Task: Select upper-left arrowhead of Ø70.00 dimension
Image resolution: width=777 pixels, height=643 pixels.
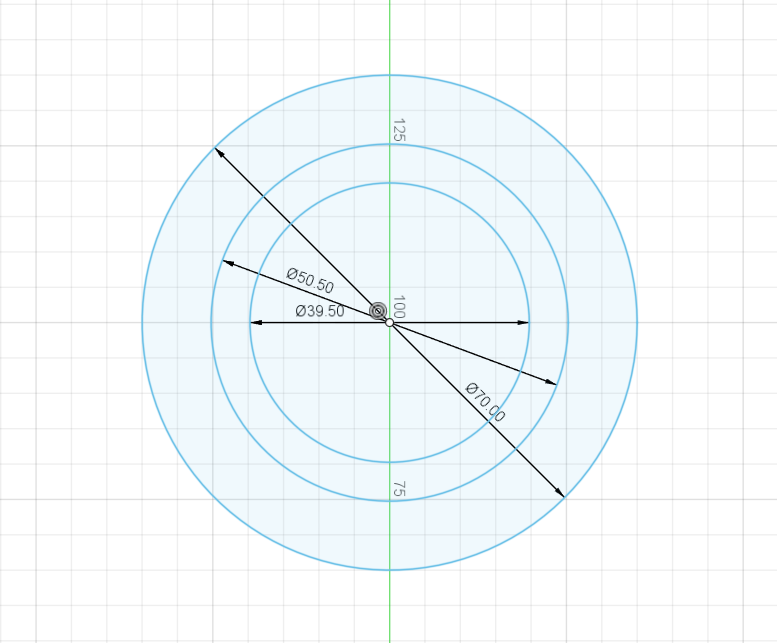Action: click(219, 152)
